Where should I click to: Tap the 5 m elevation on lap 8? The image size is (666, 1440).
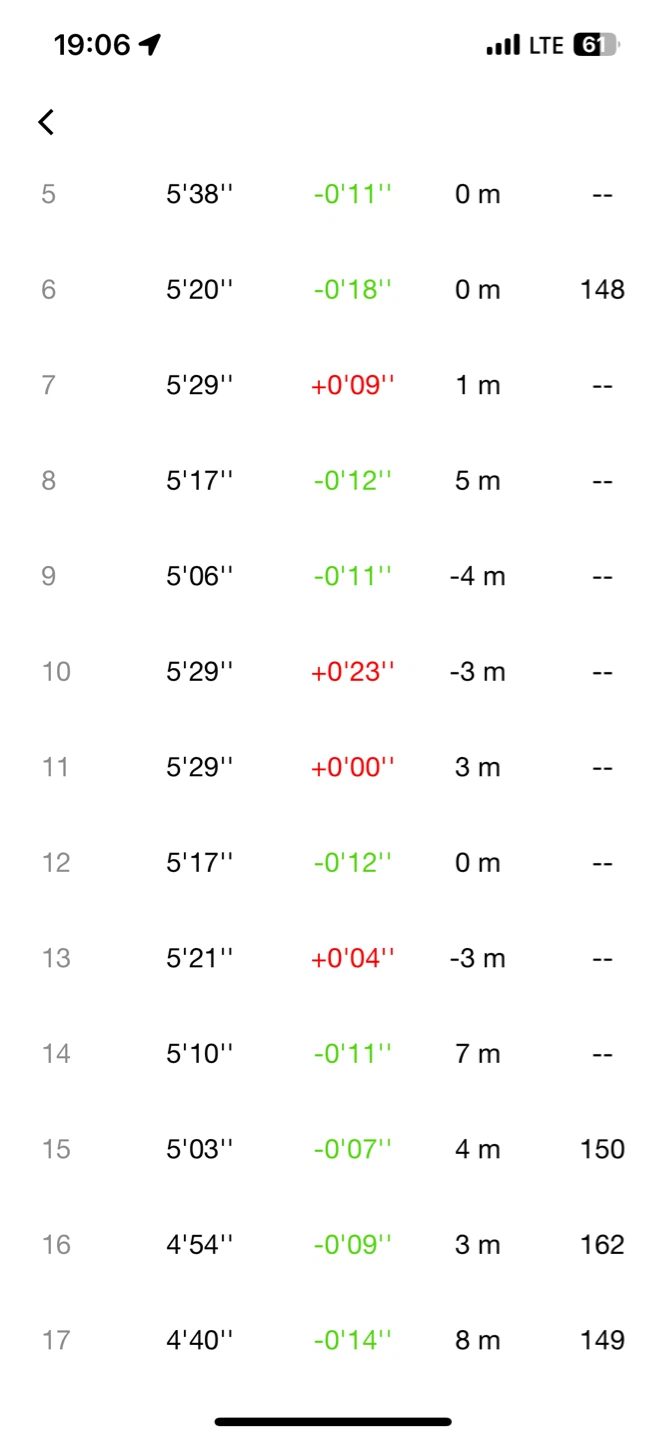pyautogui.click(x=478, y=481)
